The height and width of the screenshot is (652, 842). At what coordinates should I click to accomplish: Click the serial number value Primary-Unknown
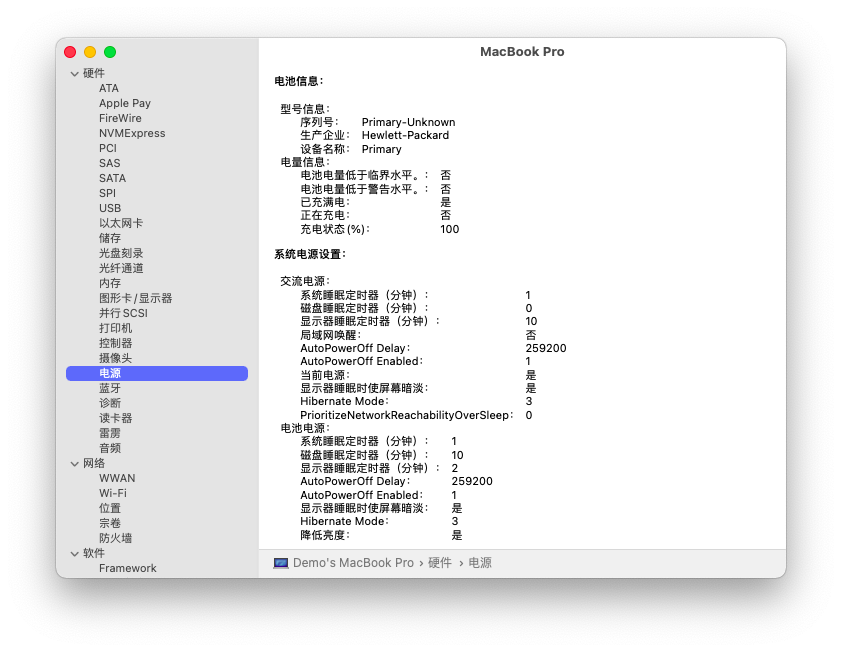click(x=408, y=122)
